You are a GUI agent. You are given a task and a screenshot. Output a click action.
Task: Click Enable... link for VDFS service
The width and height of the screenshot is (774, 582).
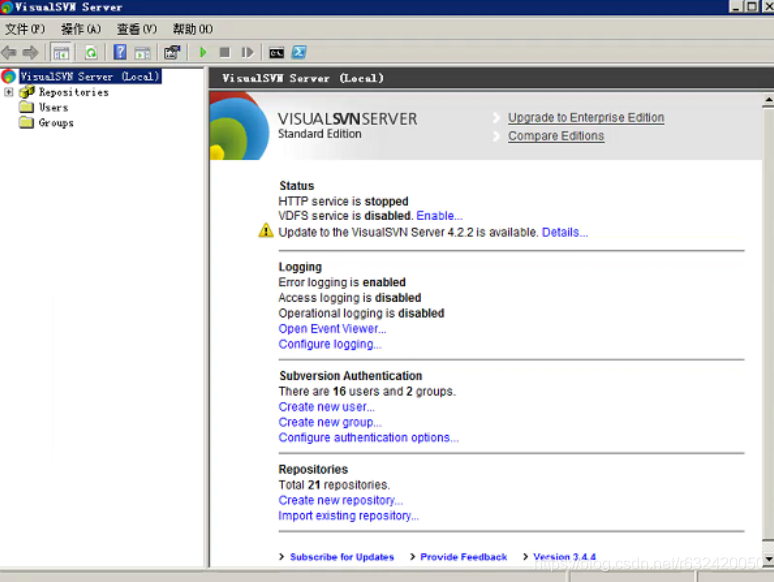pos(439,216)
